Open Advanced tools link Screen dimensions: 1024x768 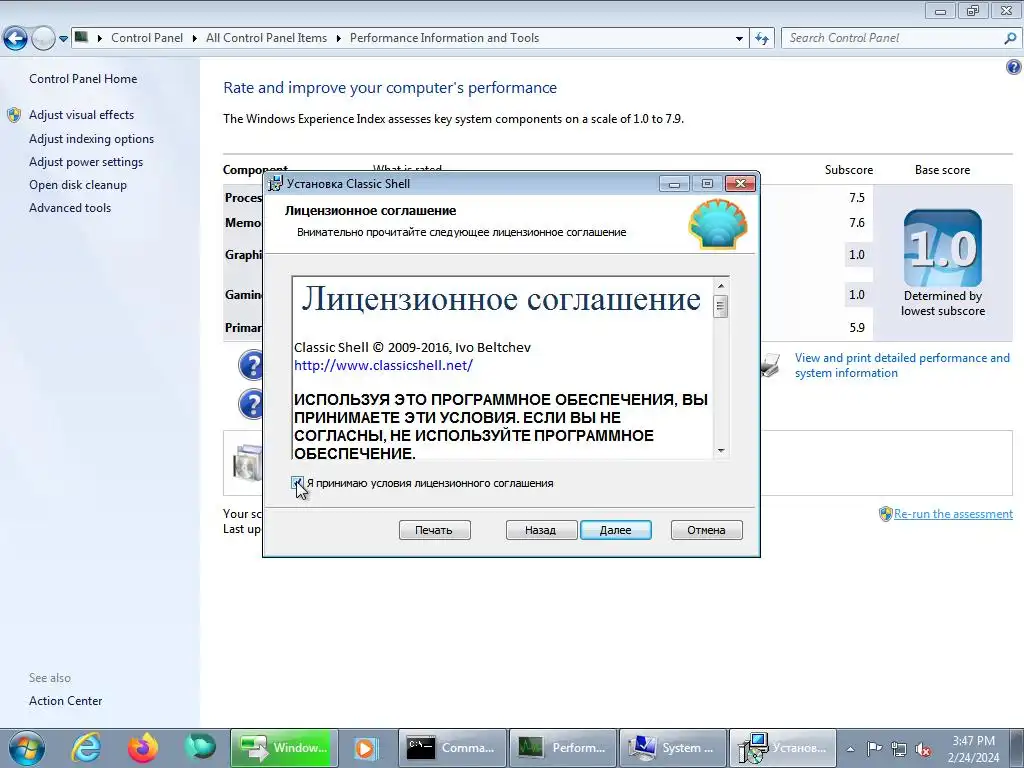70,208
